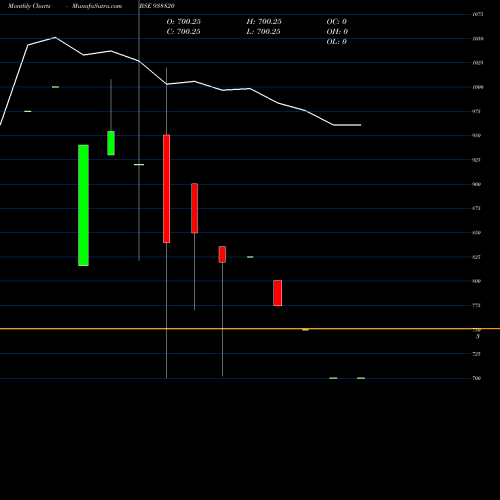Click the 'BSE 938820' symbol label
Screen dimensions: 500x500
(157, 6)
